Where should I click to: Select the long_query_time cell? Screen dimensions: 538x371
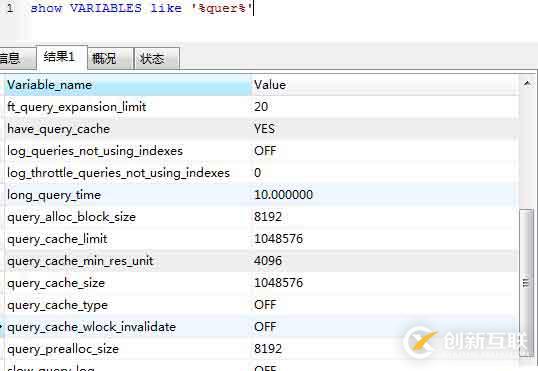(x=128, y=195)
